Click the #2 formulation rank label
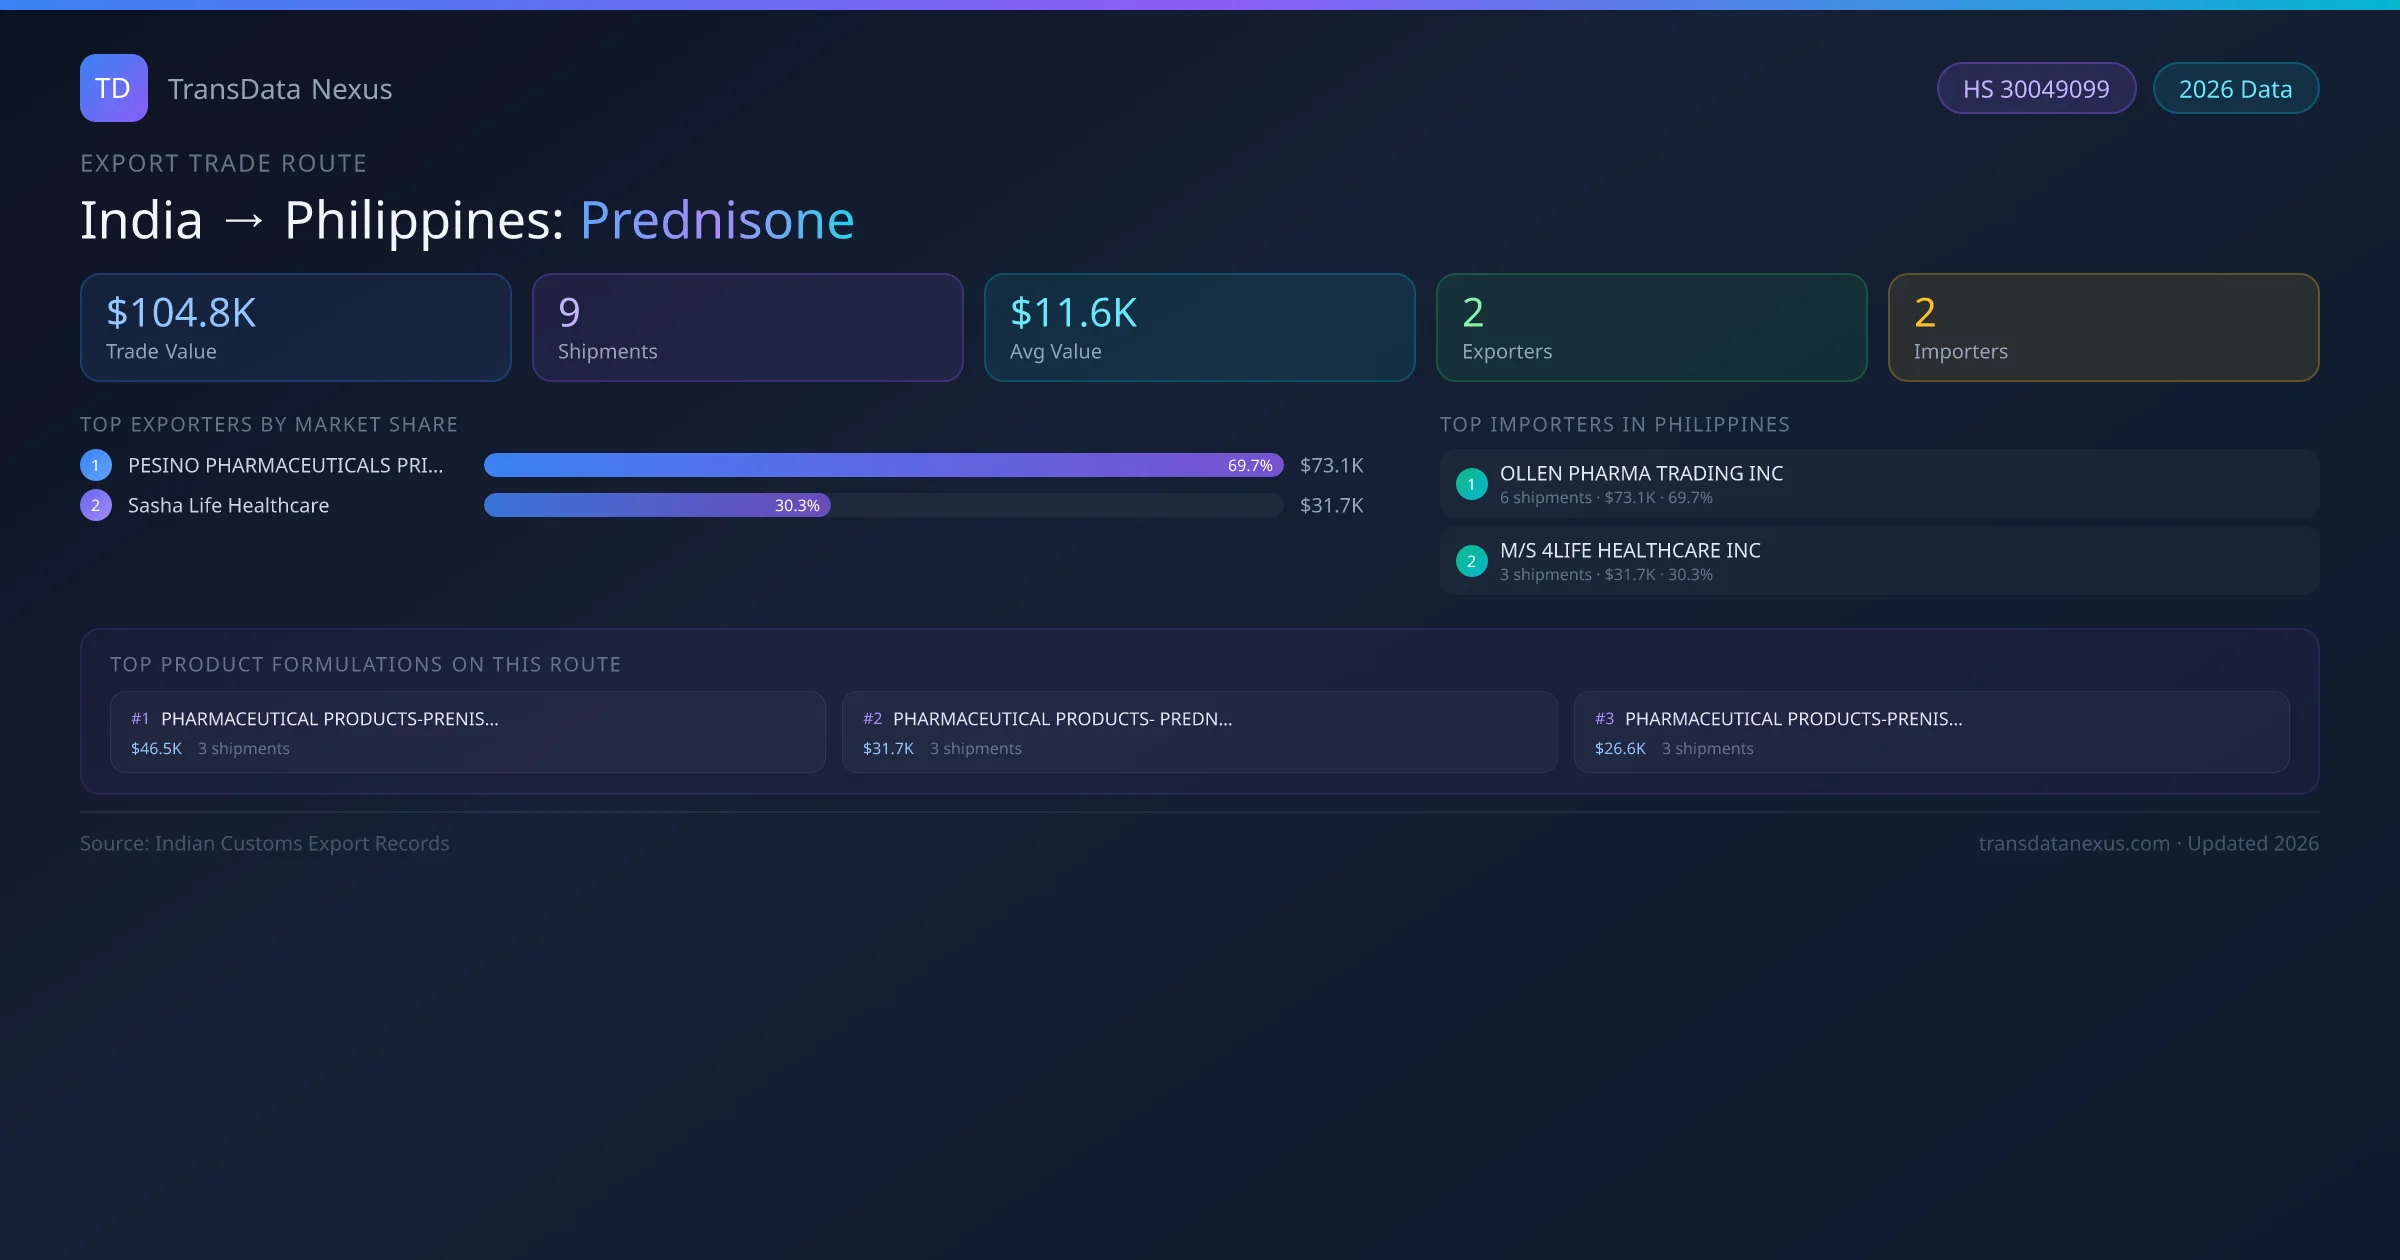 pos(872,719)
